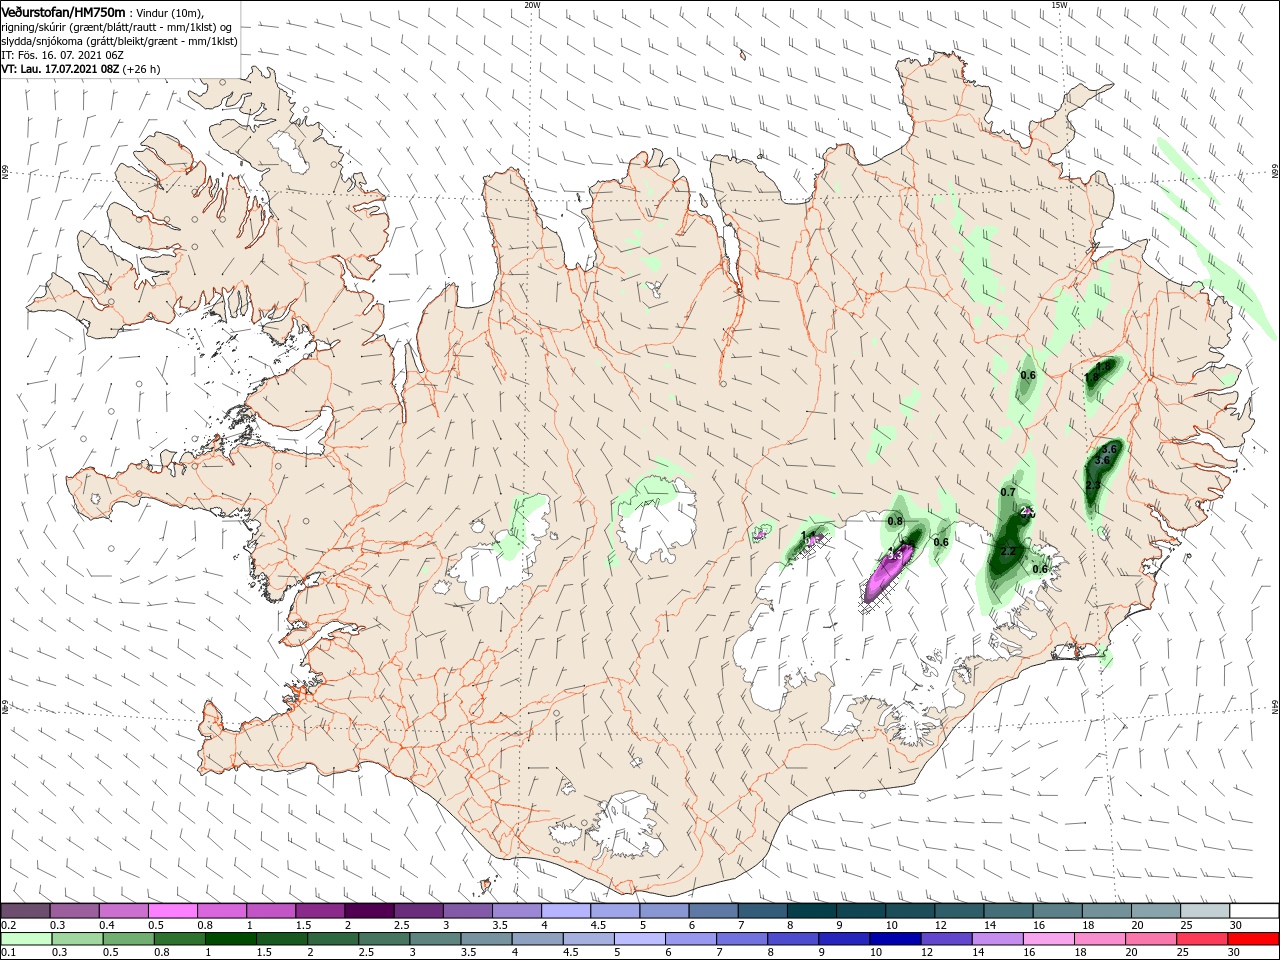The image size is (1280, 960).
Task: Select the coral red 25 swatch, bottom legend row
Action: click(1202, 939)
